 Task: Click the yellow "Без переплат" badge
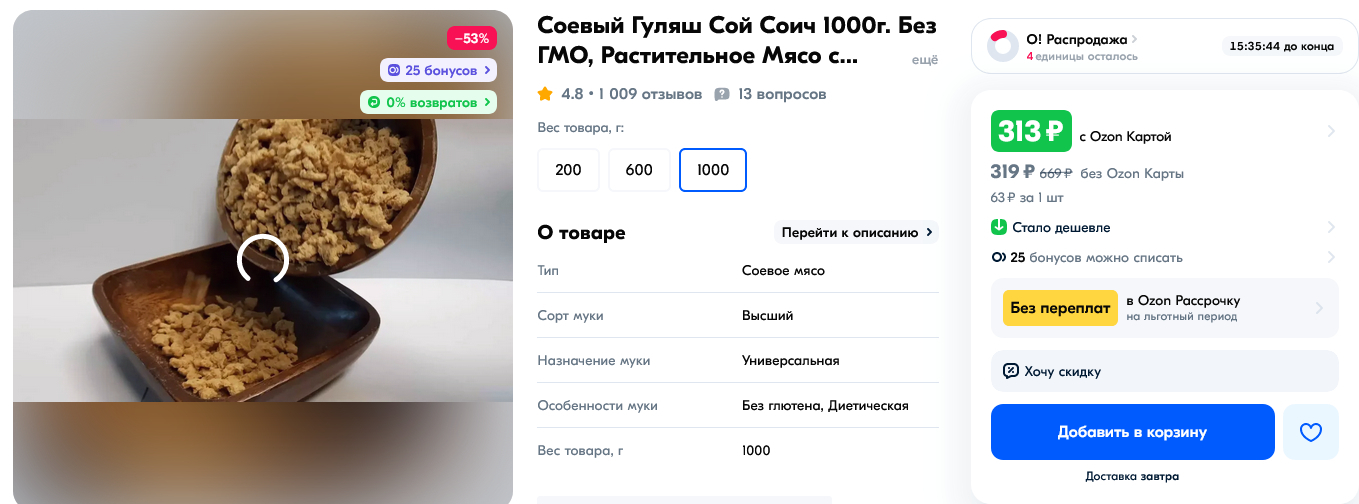[x=1060, y=308]
